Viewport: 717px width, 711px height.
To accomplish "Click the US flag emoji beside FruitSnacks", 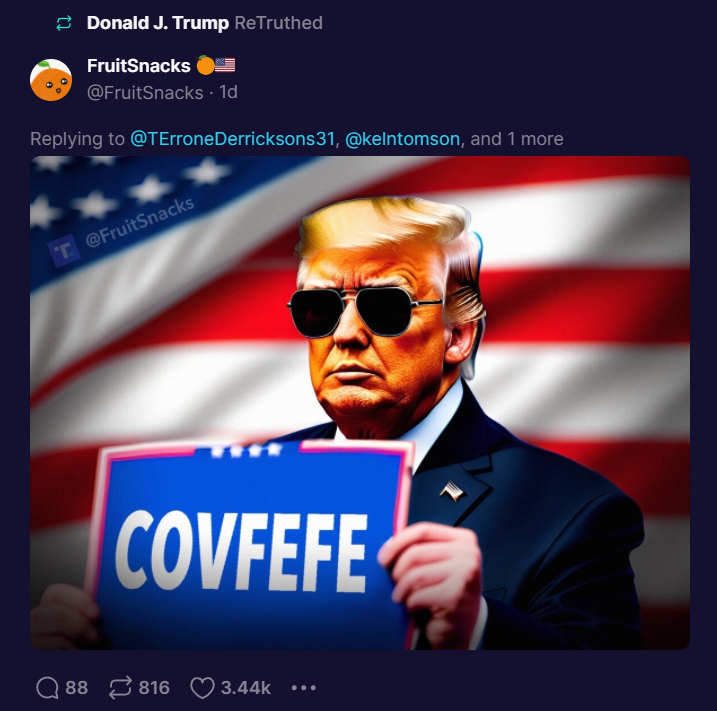I will click(x=225, y=65).
